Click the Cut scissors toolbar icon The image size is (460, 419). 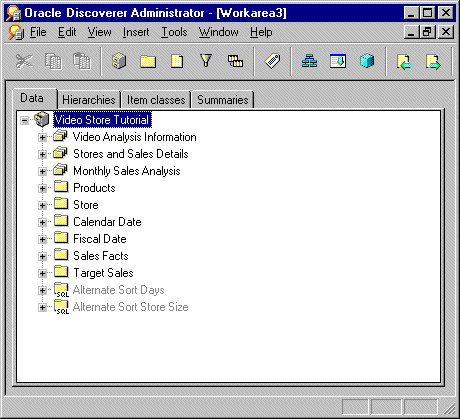pyautogui.click(x=24, y=61)
